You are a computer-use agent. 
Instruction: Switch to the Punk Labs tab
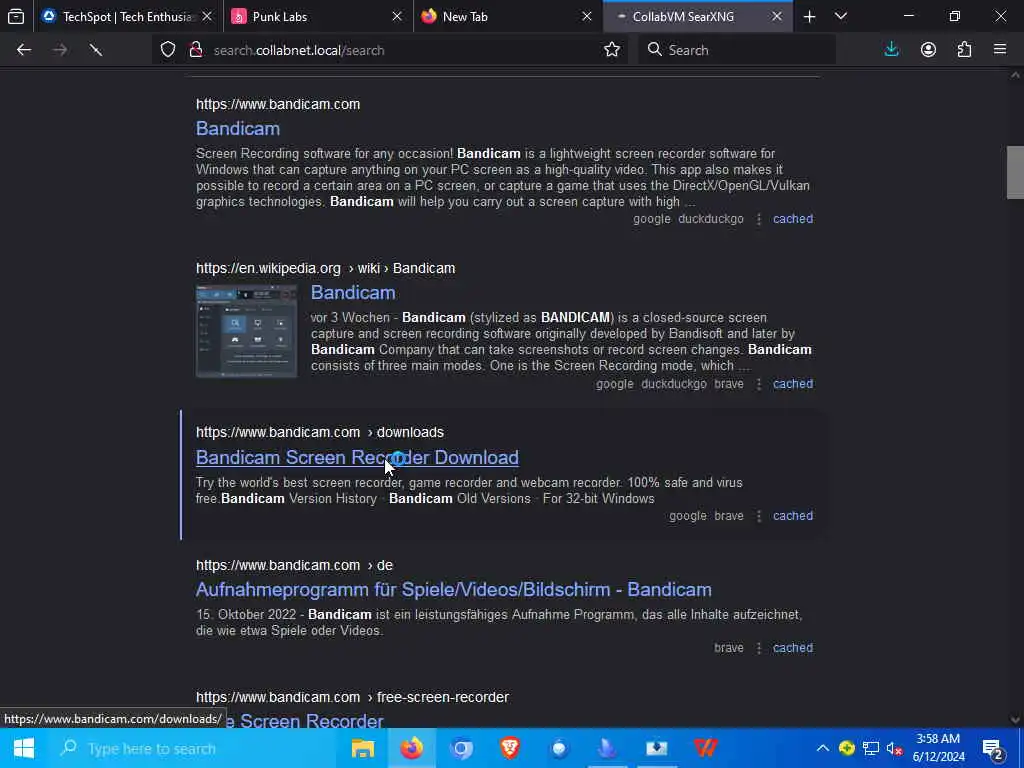pyautogui.click(x=318, y=16)
